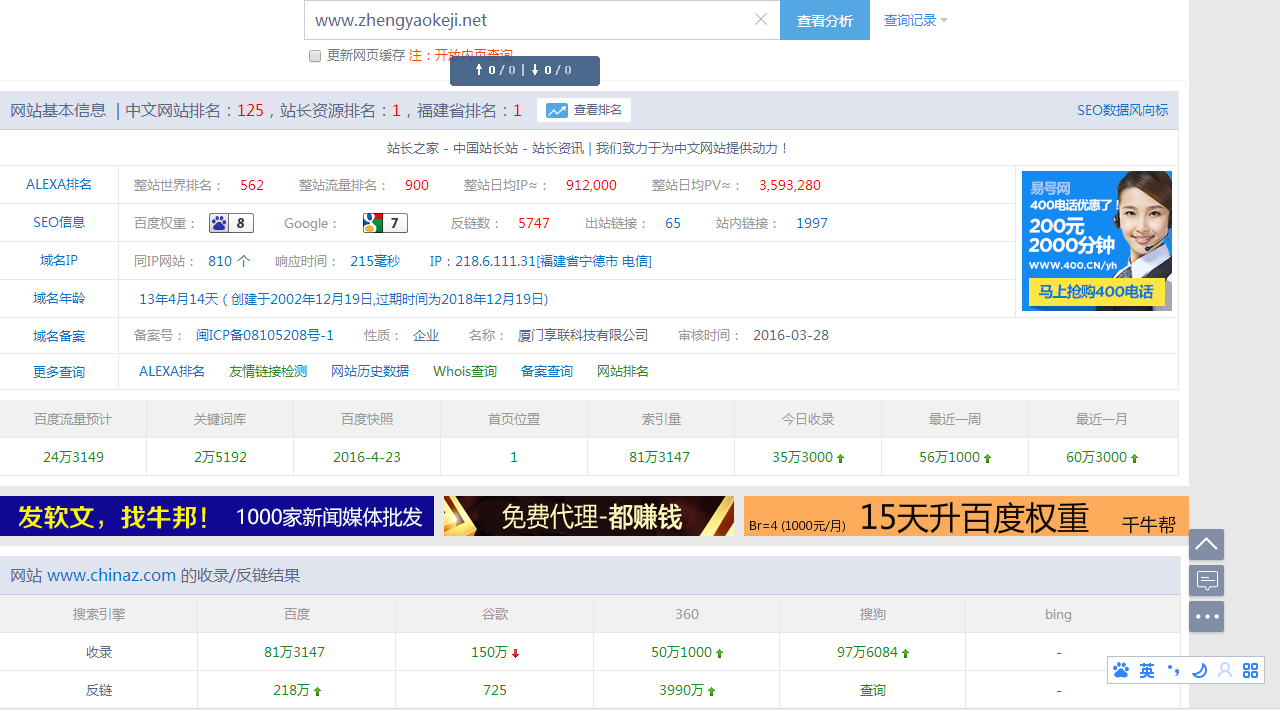Click the Google indexed value 150万
This screenshot has height=711, width=1280.
click(x=489, y=652)
